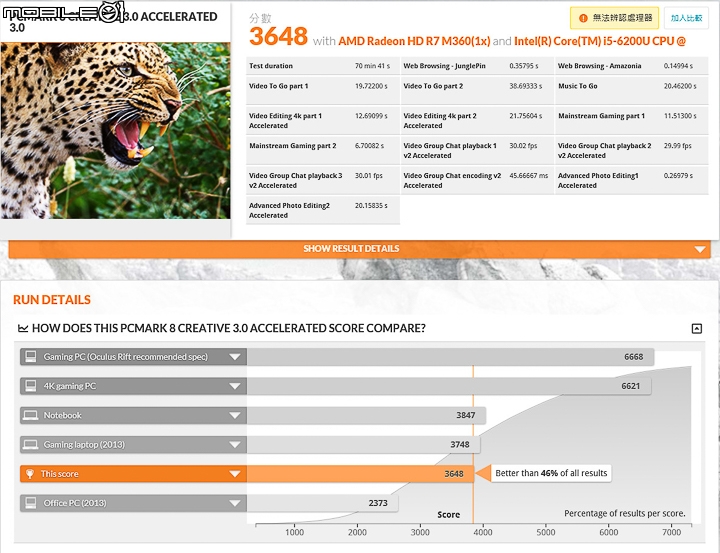
Task: Click the 3748 Gaming laptop bar value
Action: pos(460,445)
